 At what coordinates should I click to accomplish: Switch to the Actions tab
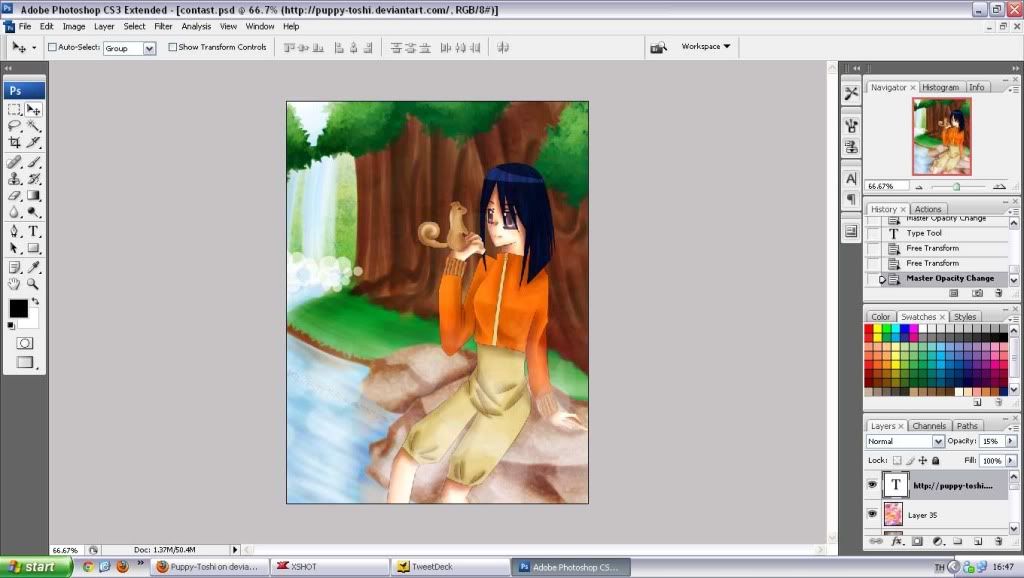[x=928, y=209]
